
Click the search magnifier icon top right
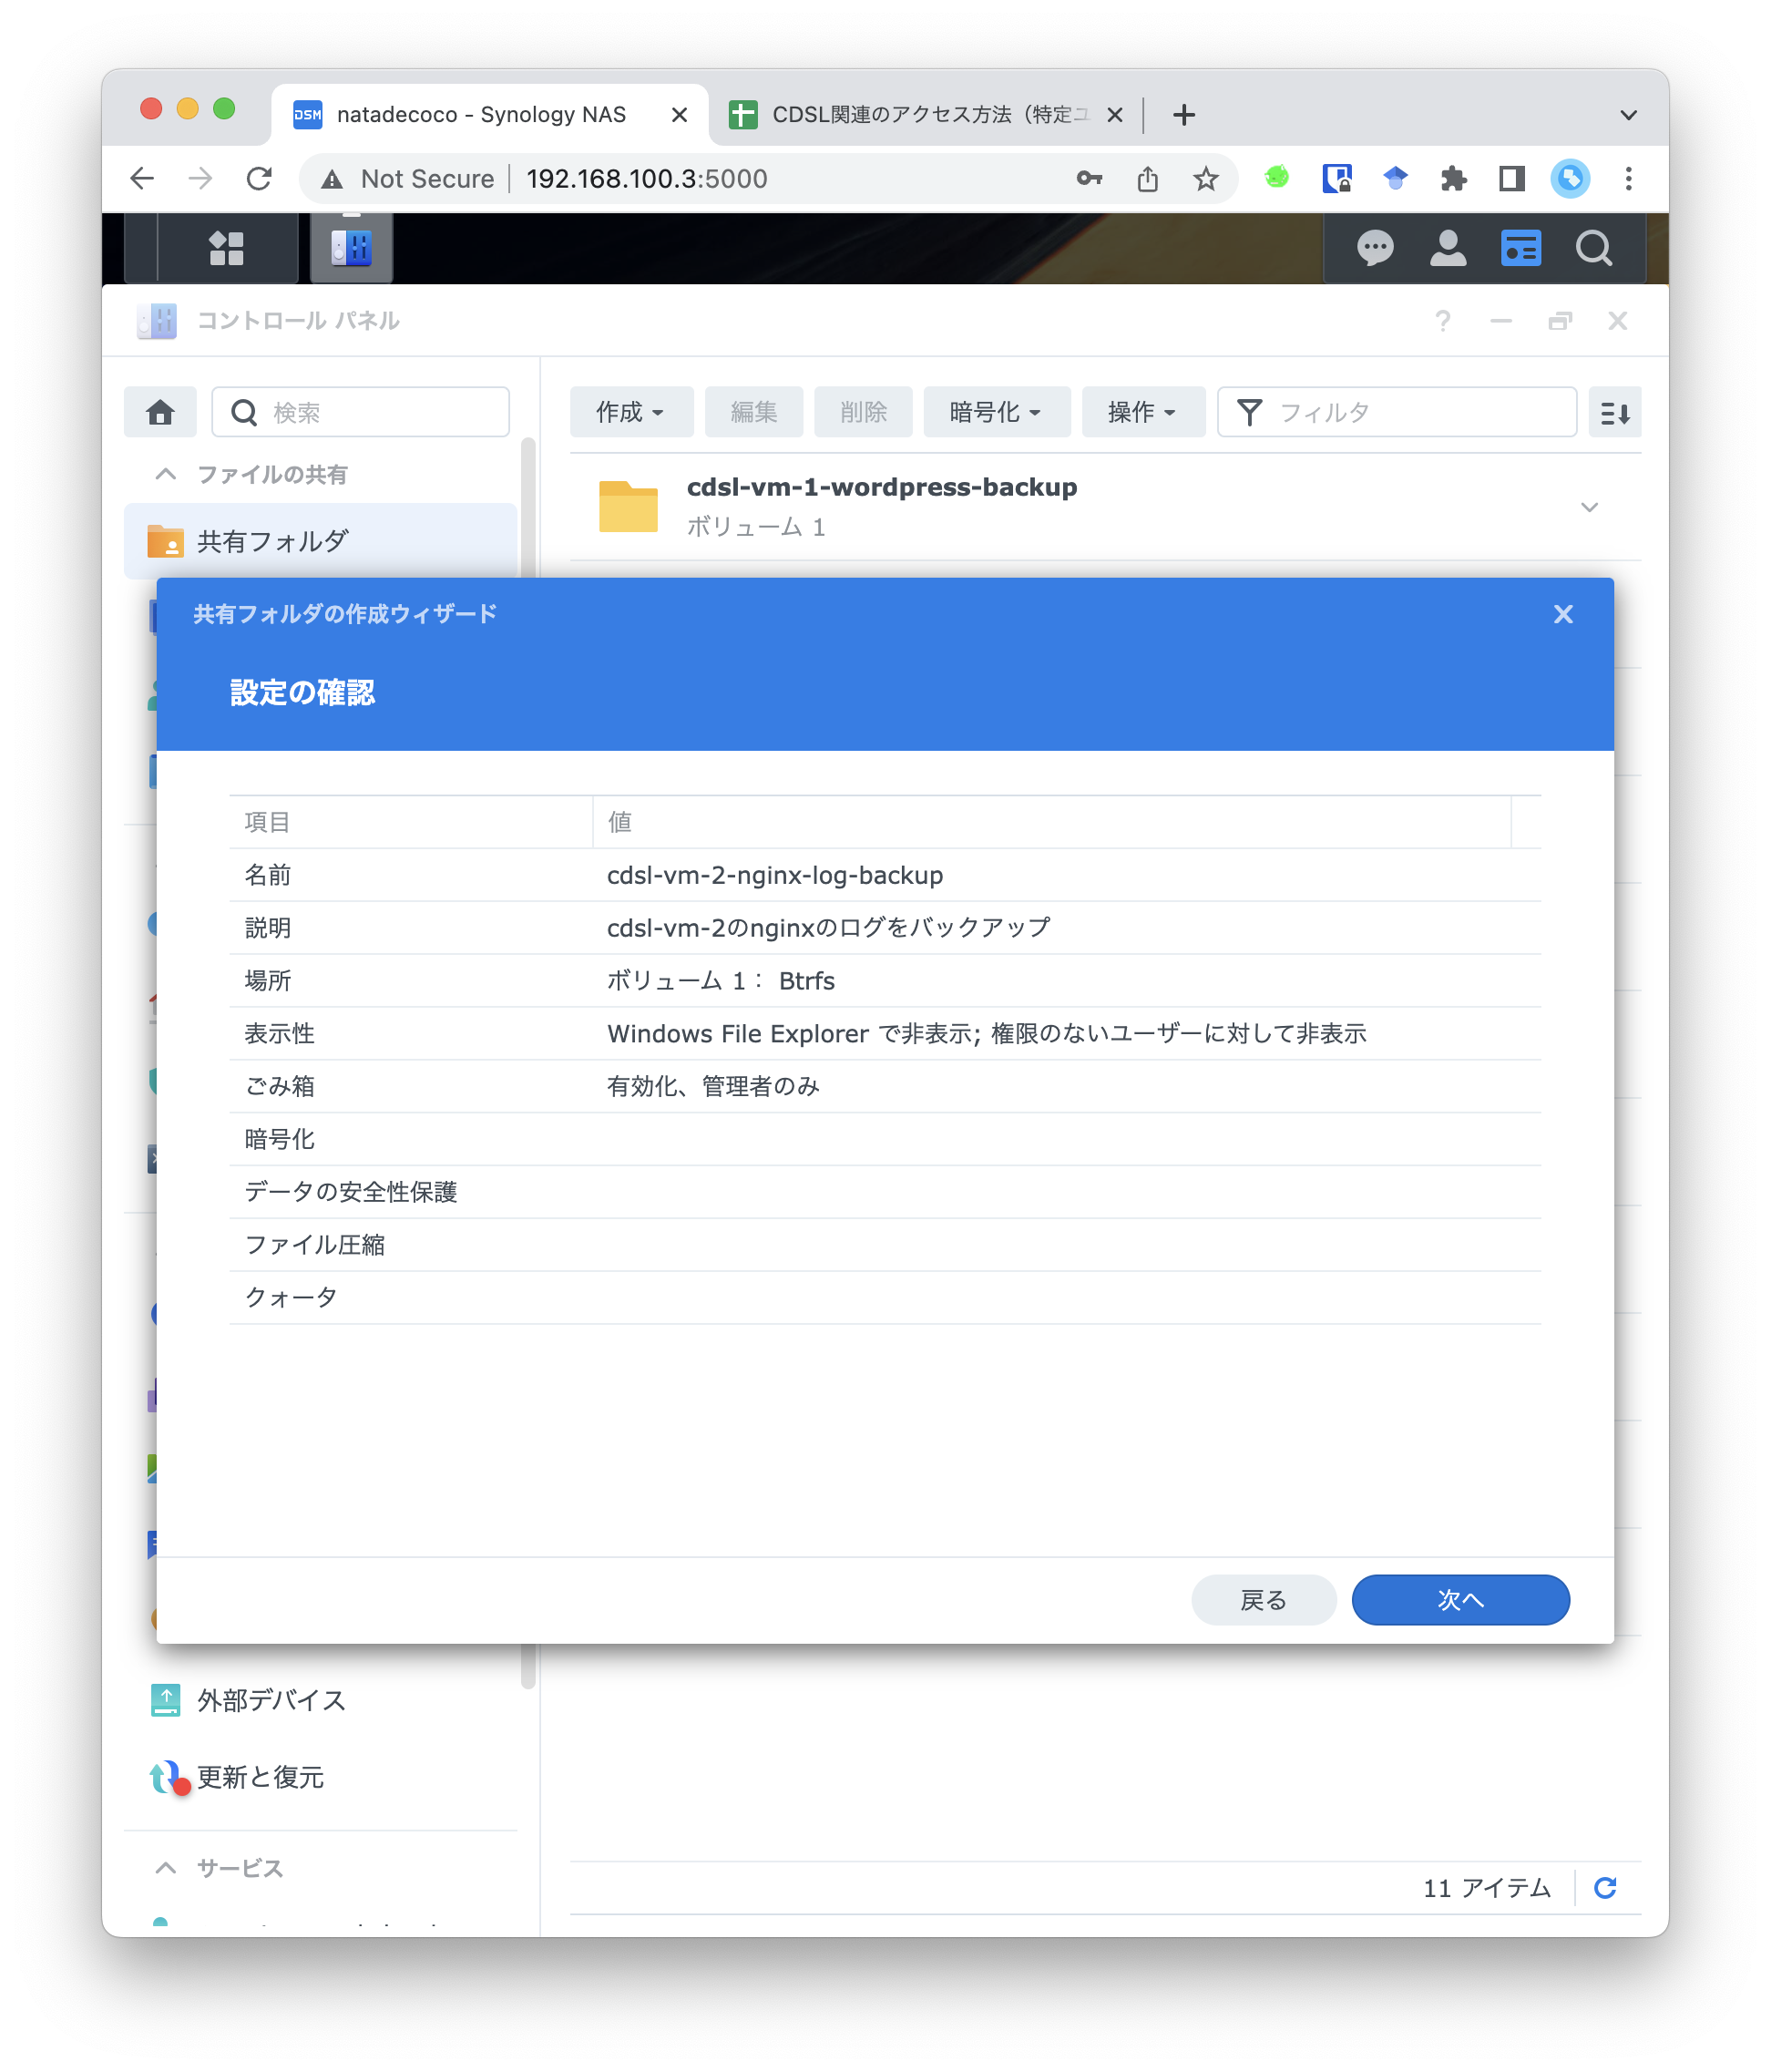(x=1593, y=248)
